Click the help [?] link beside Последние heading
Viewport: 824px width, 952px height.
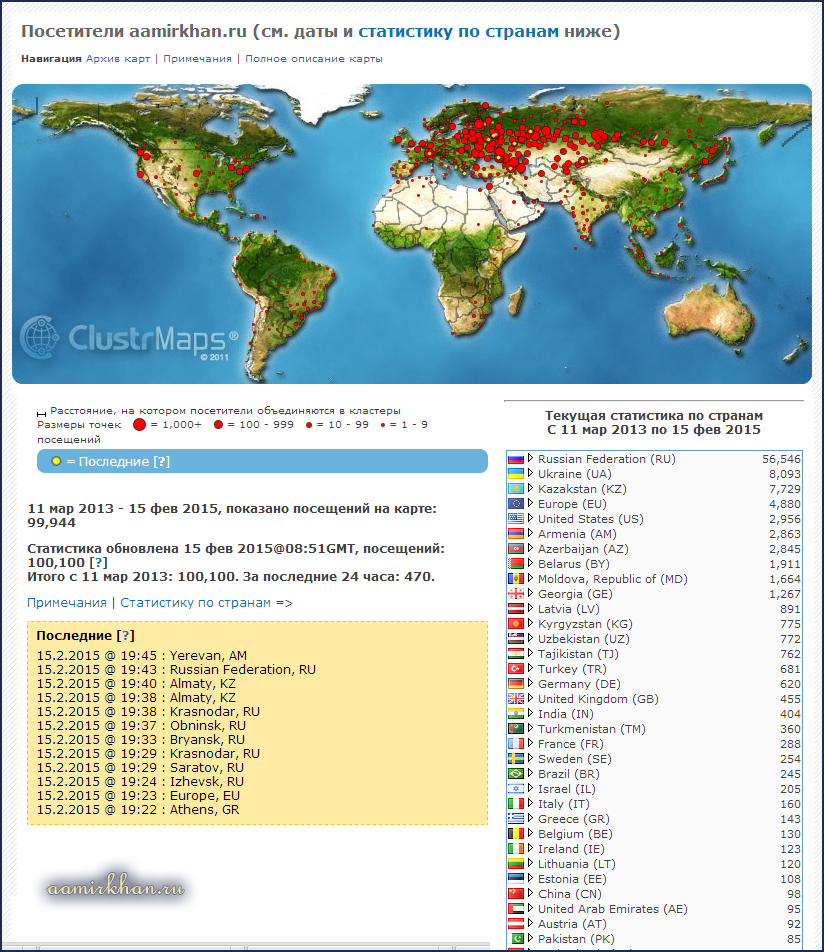126,636
